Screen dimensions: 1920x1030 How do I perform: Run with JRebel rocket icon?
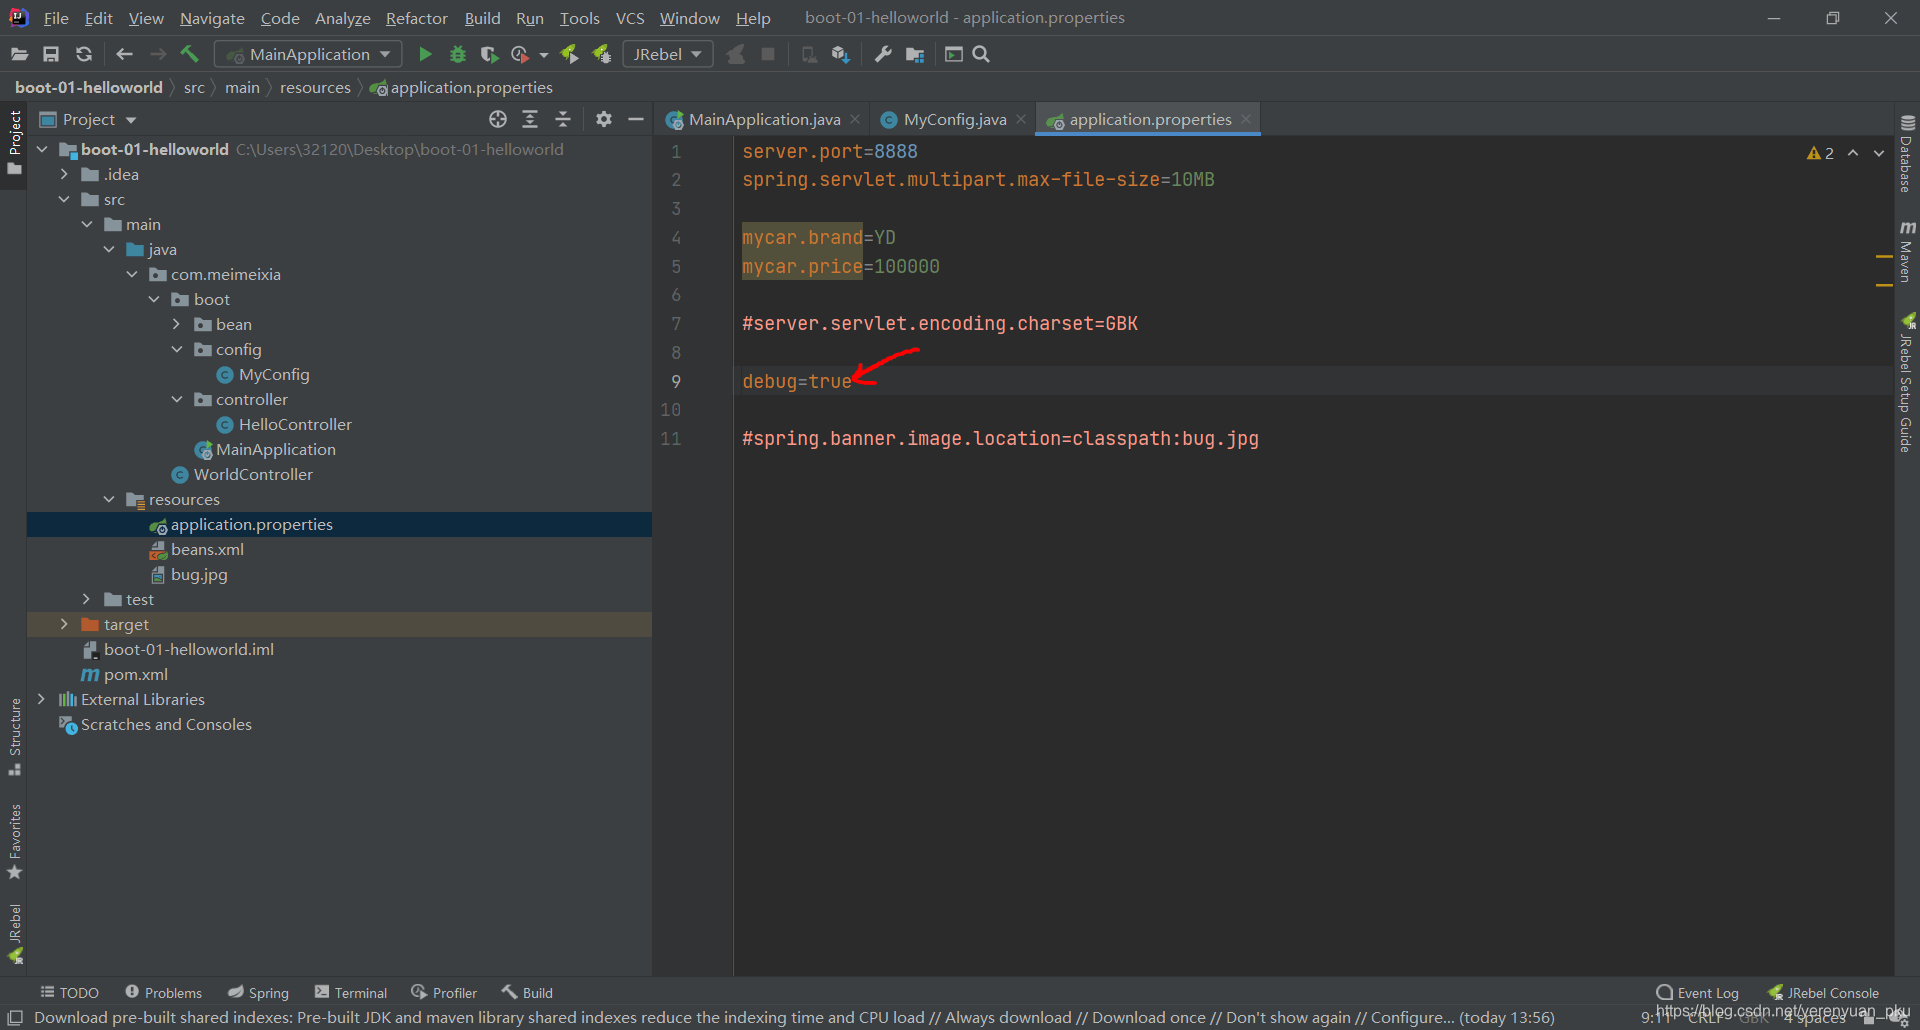(x=570, y=54)
